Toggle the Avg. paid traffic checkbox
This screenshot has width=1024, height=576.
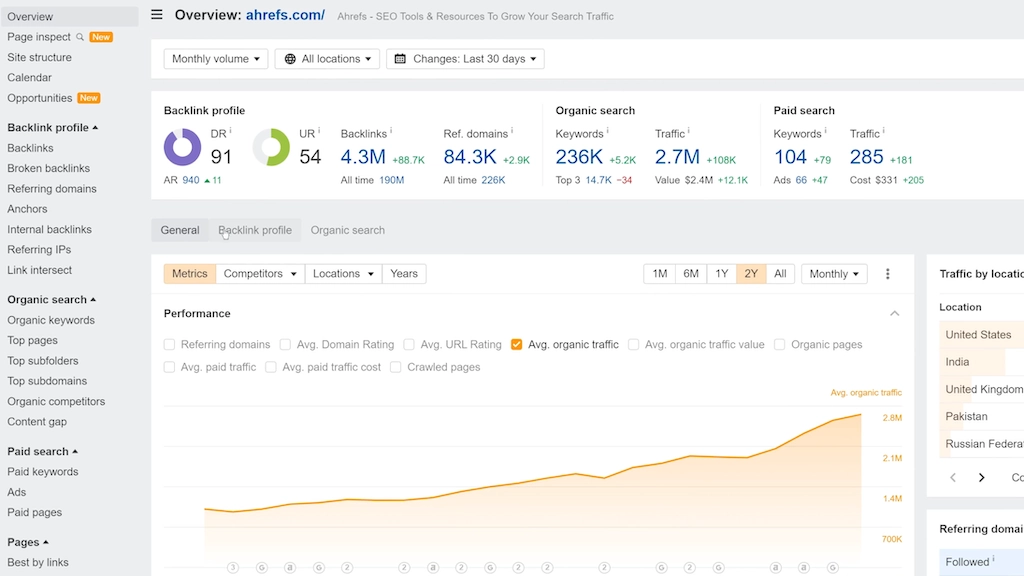[170, 367]
